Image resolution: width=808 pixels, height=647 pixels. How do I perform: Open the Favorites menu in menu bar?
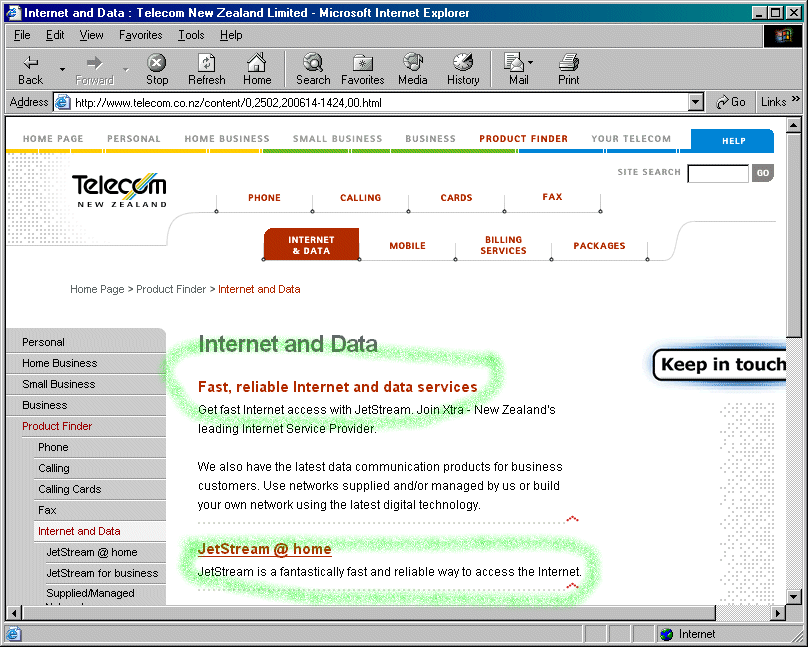pyautogui.click(x=141, y=35)
